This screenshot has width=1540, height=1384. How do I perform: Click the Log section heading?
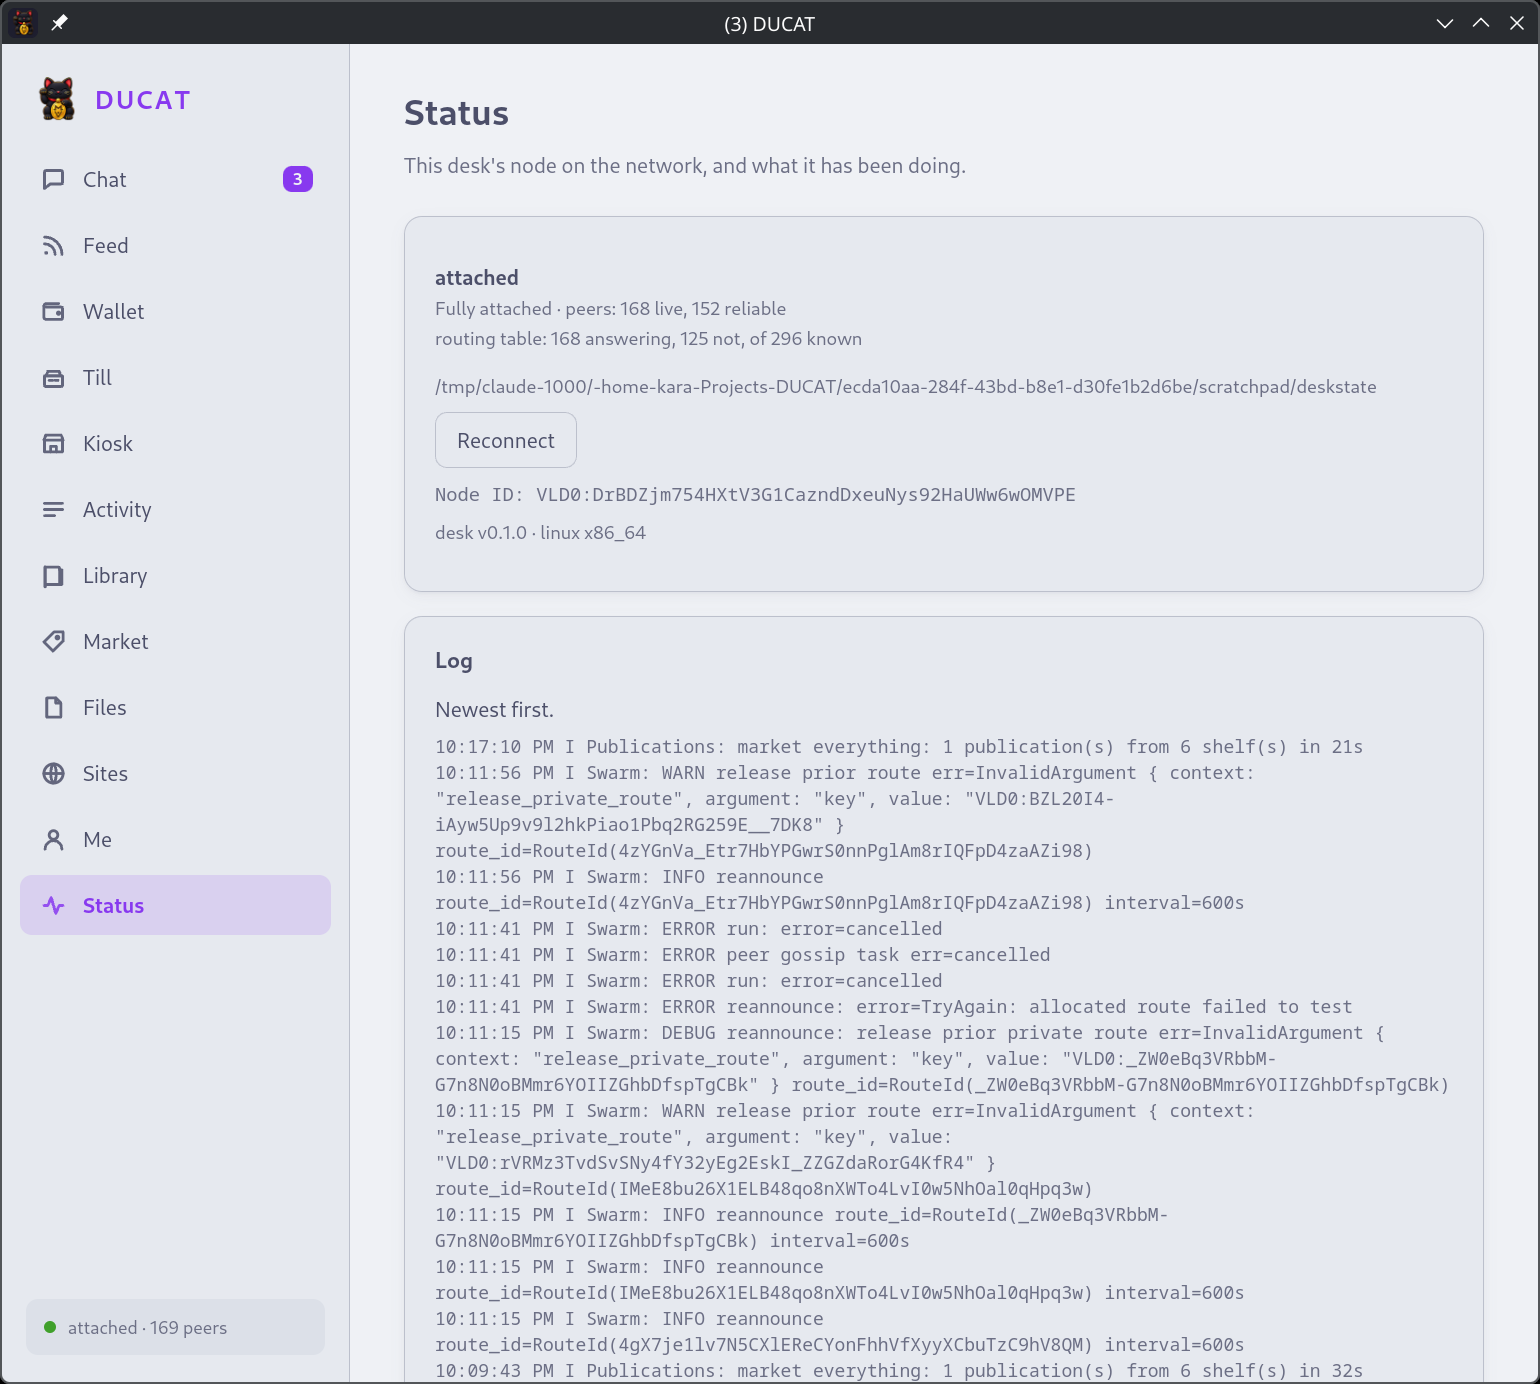click(x=454, y=661)
